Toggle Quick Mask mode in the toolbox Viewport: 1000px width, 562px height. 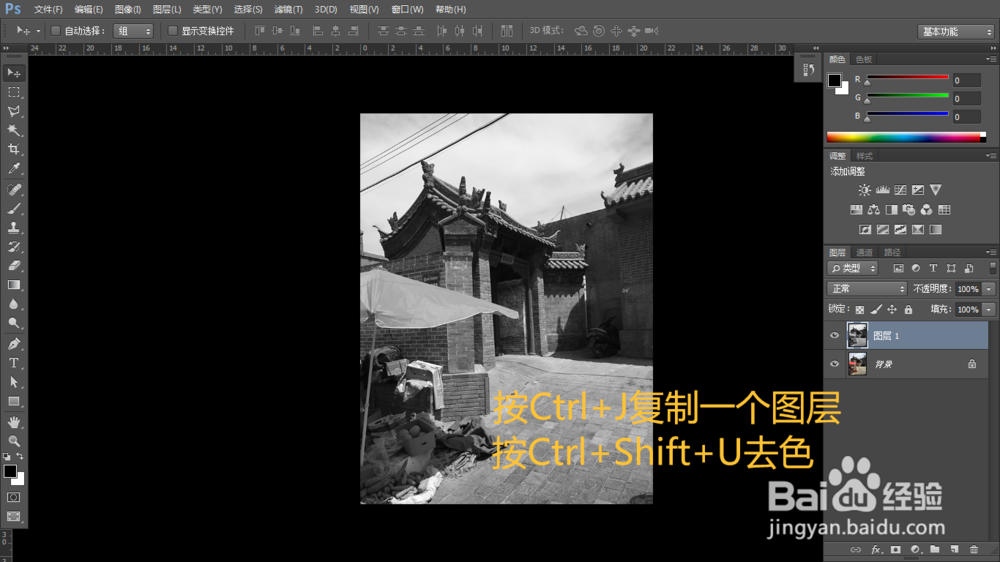point(13,497)
